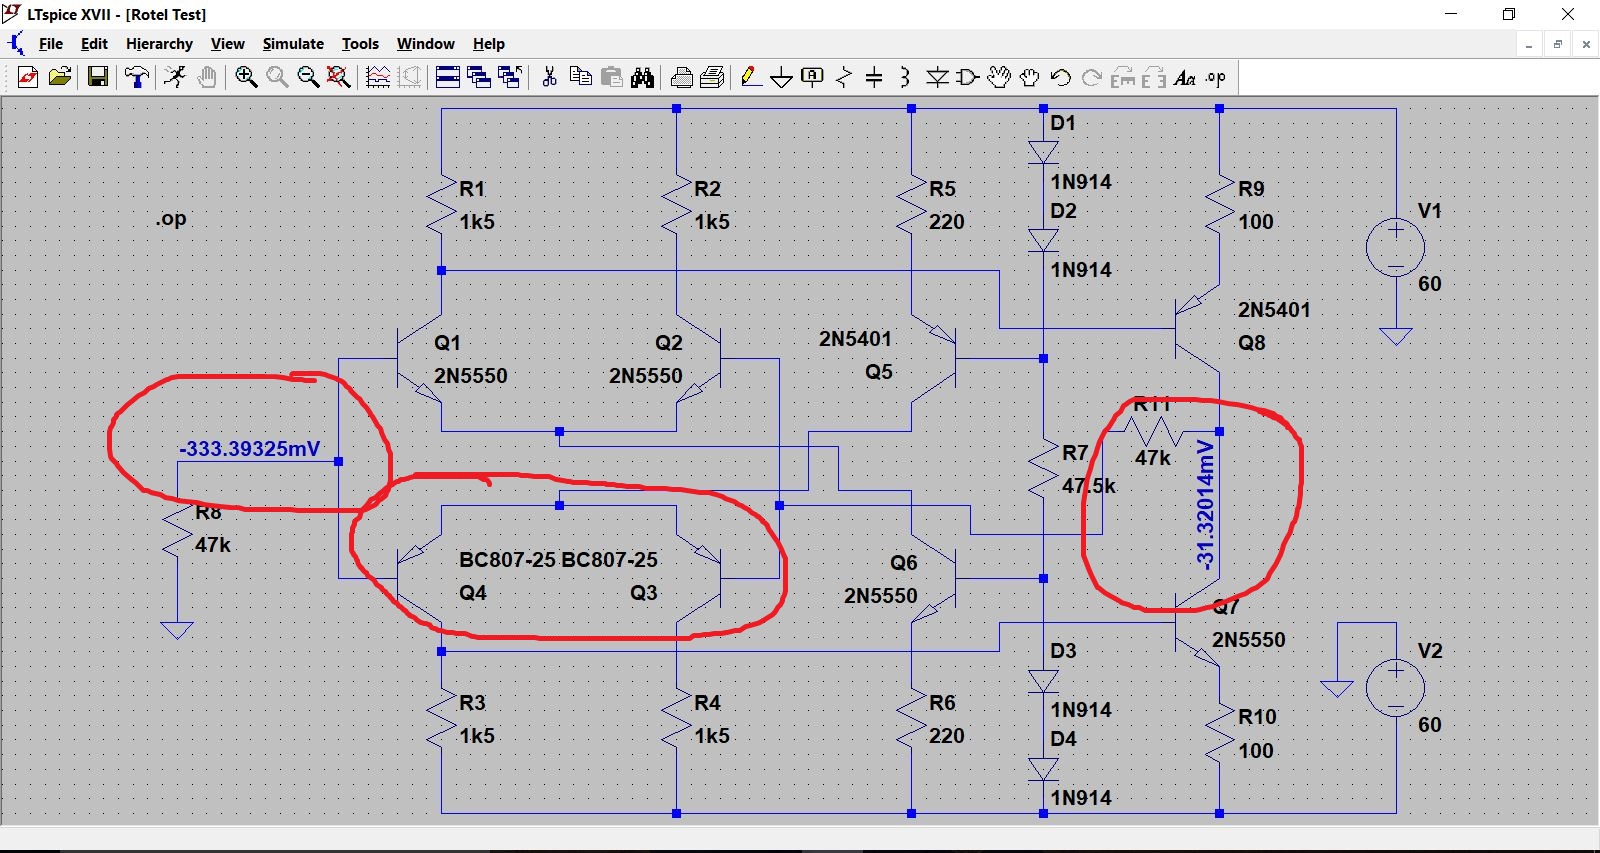Select the Zoom Out magnifier icon
The width and height of the screenshot is (1600, 853).
(308, 77)
